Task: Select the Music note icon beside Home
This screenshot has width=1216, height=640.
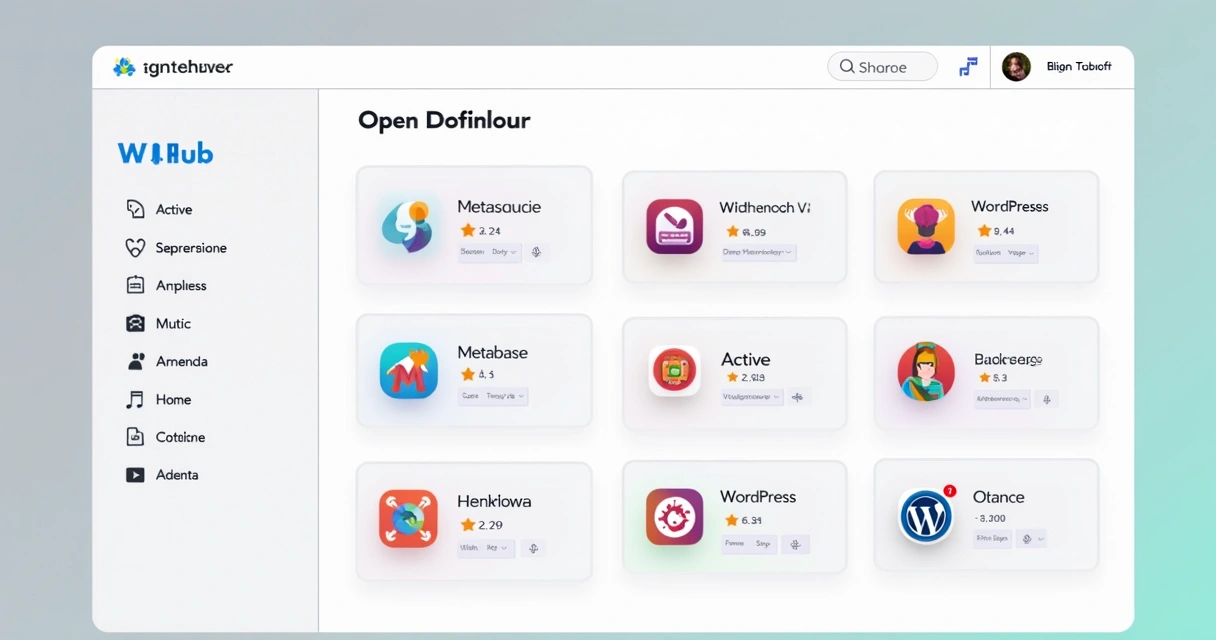Action: [x=135, y=399]
